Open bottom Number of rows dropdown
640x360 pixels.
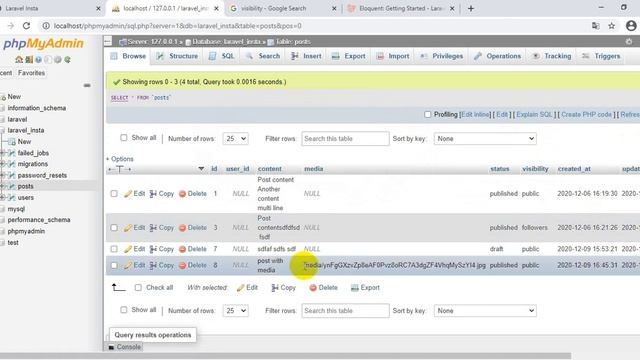click(x=236, y=311)
